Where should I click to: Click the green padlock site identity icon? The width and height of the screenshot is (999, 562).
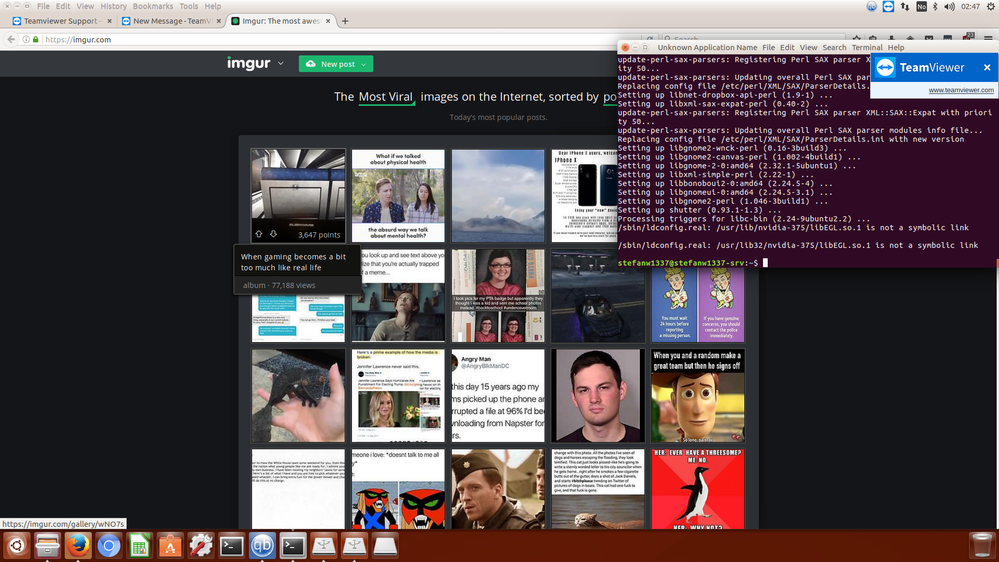(36, 40)
